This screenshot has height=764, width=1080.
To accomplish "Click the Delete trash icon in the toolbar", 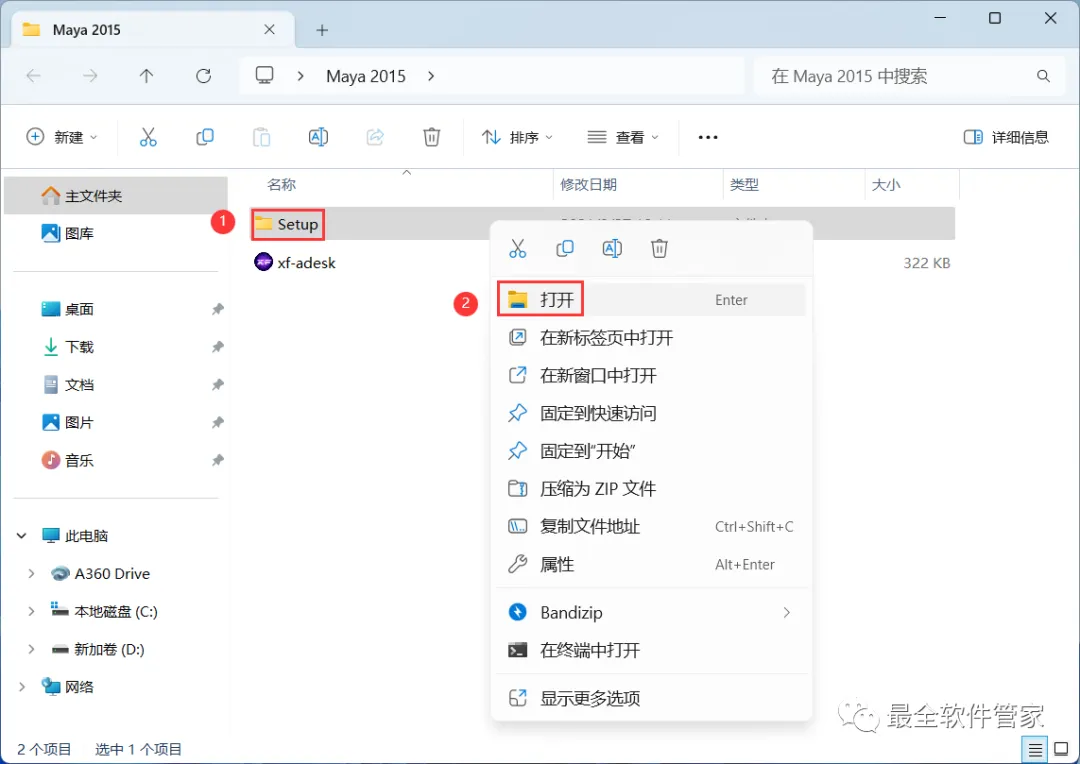I will (431, 137).
